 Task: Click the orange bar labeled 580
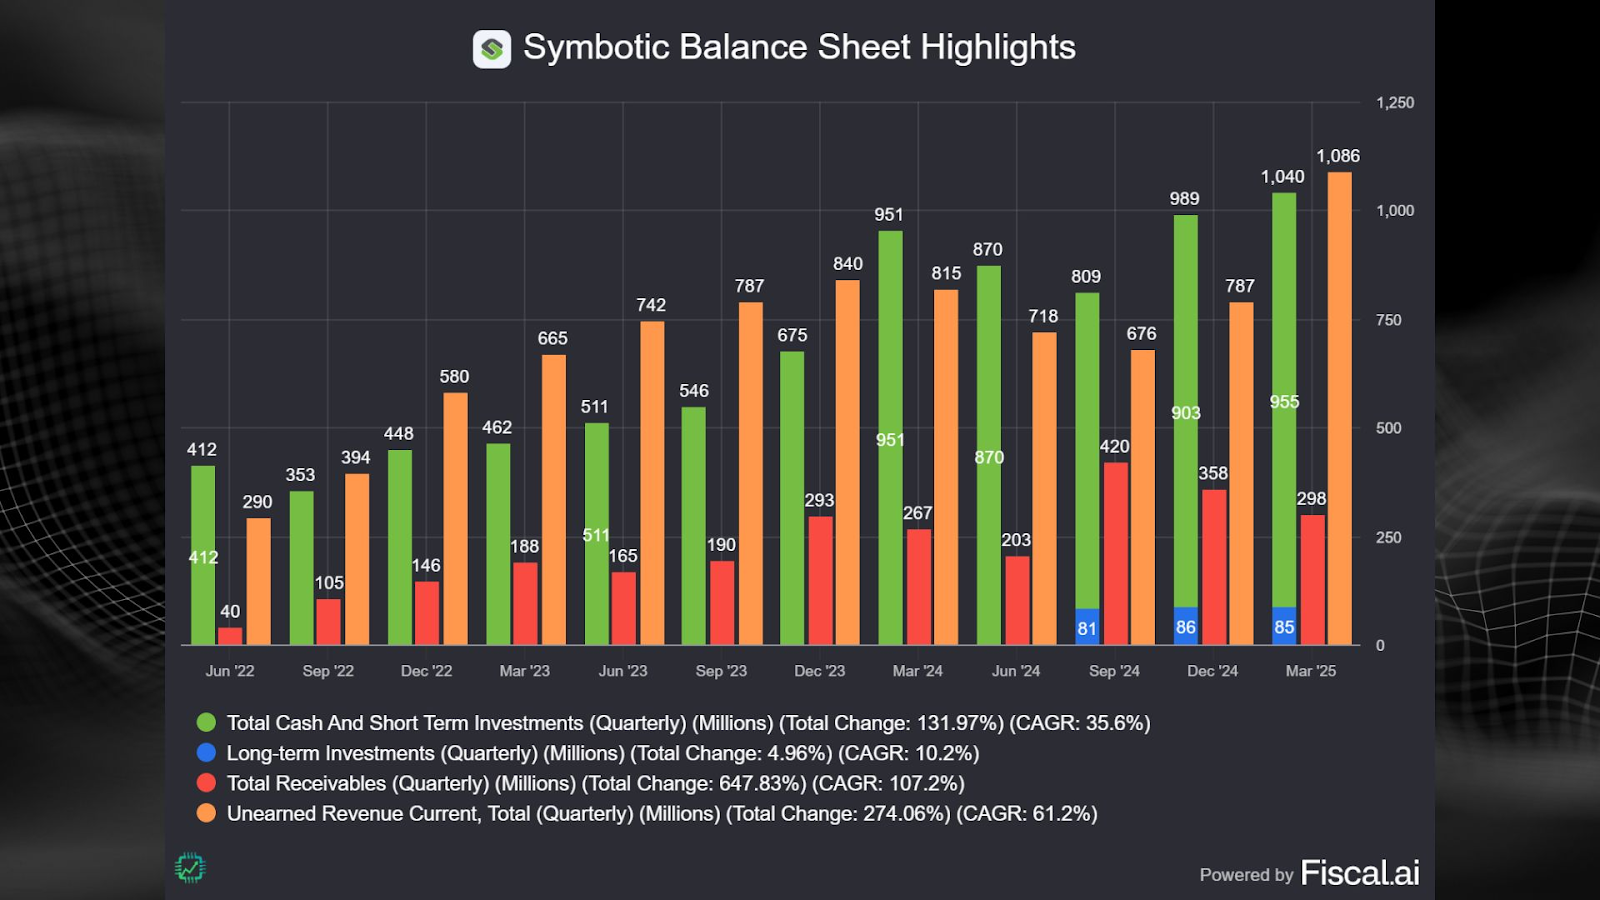click(x=455, y=518)
